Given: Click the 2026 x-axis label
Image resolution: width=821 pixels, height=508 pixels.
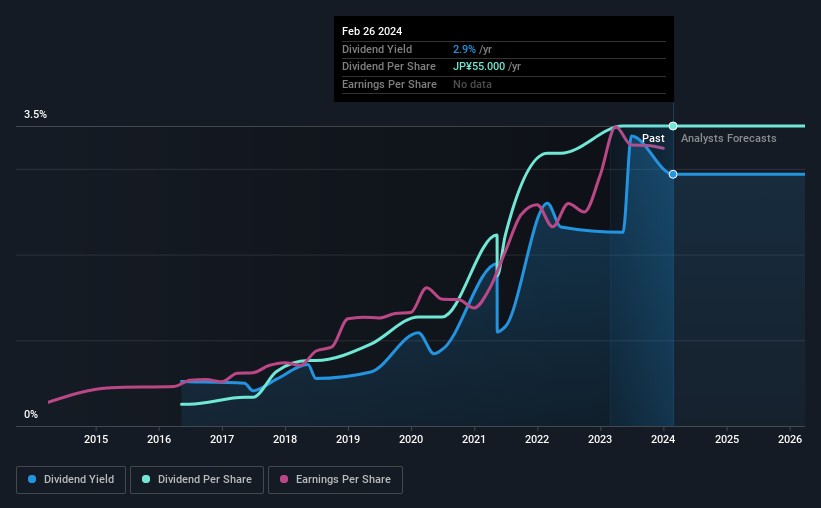Looking at the screenshot, I should 790,439.
